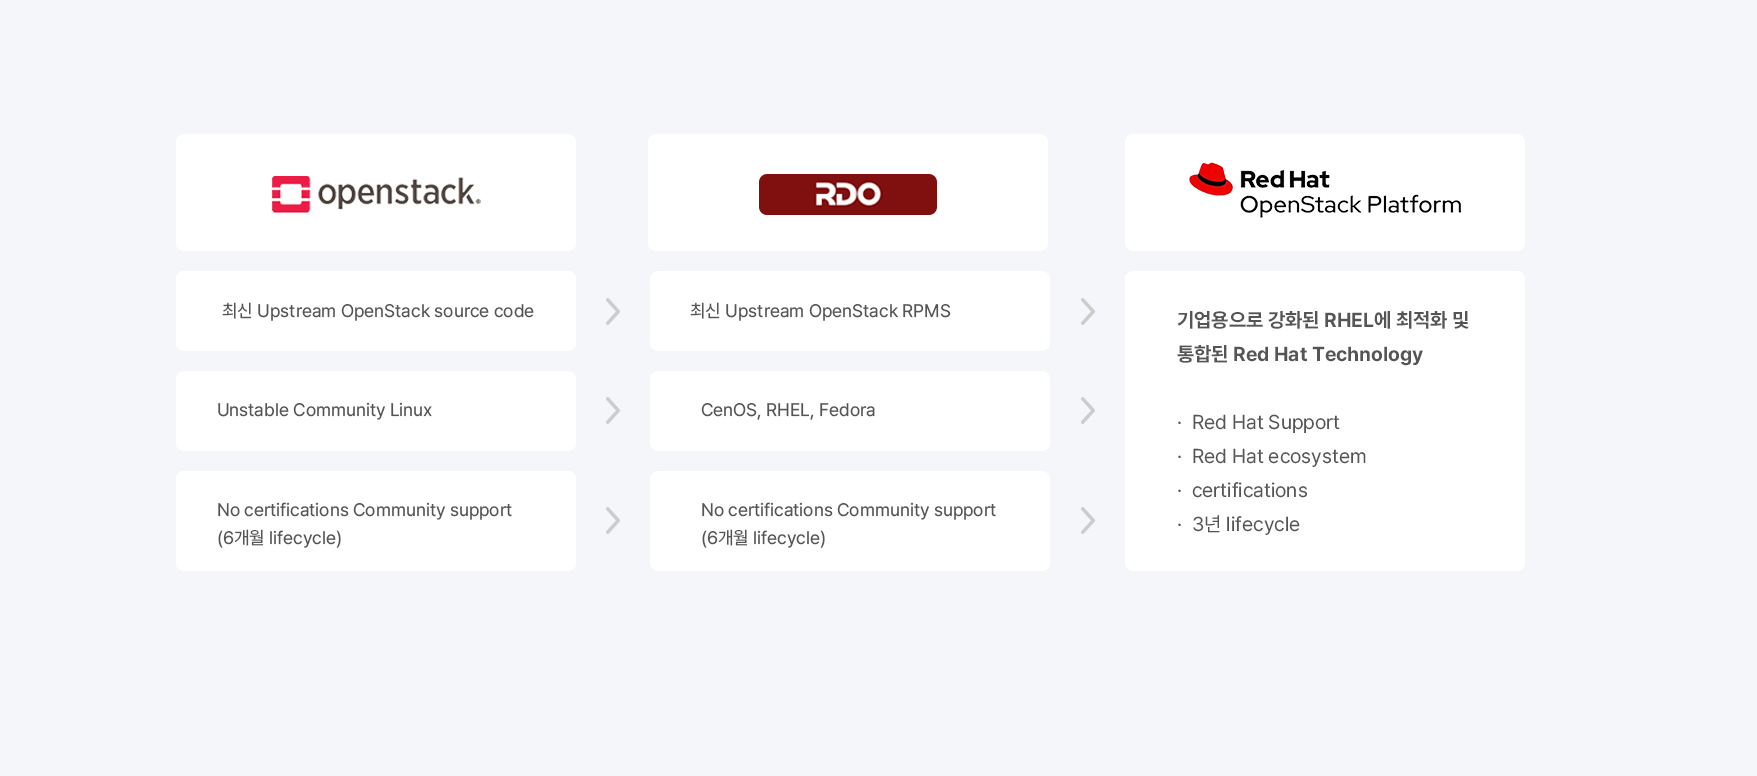Click the chevron after the RDO No certifications card
This screenshot has height=776, width=1757.
click(1088, 520)
